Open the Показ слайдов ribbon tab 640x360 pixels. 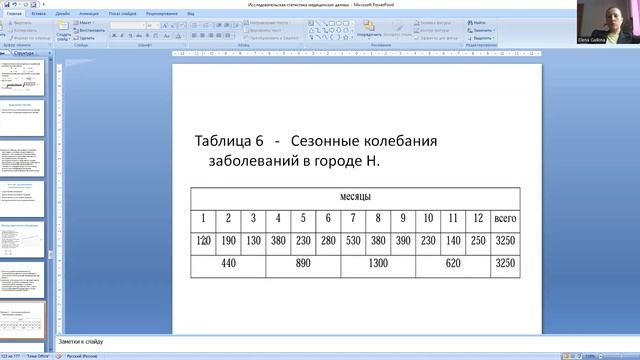[122, 13]
